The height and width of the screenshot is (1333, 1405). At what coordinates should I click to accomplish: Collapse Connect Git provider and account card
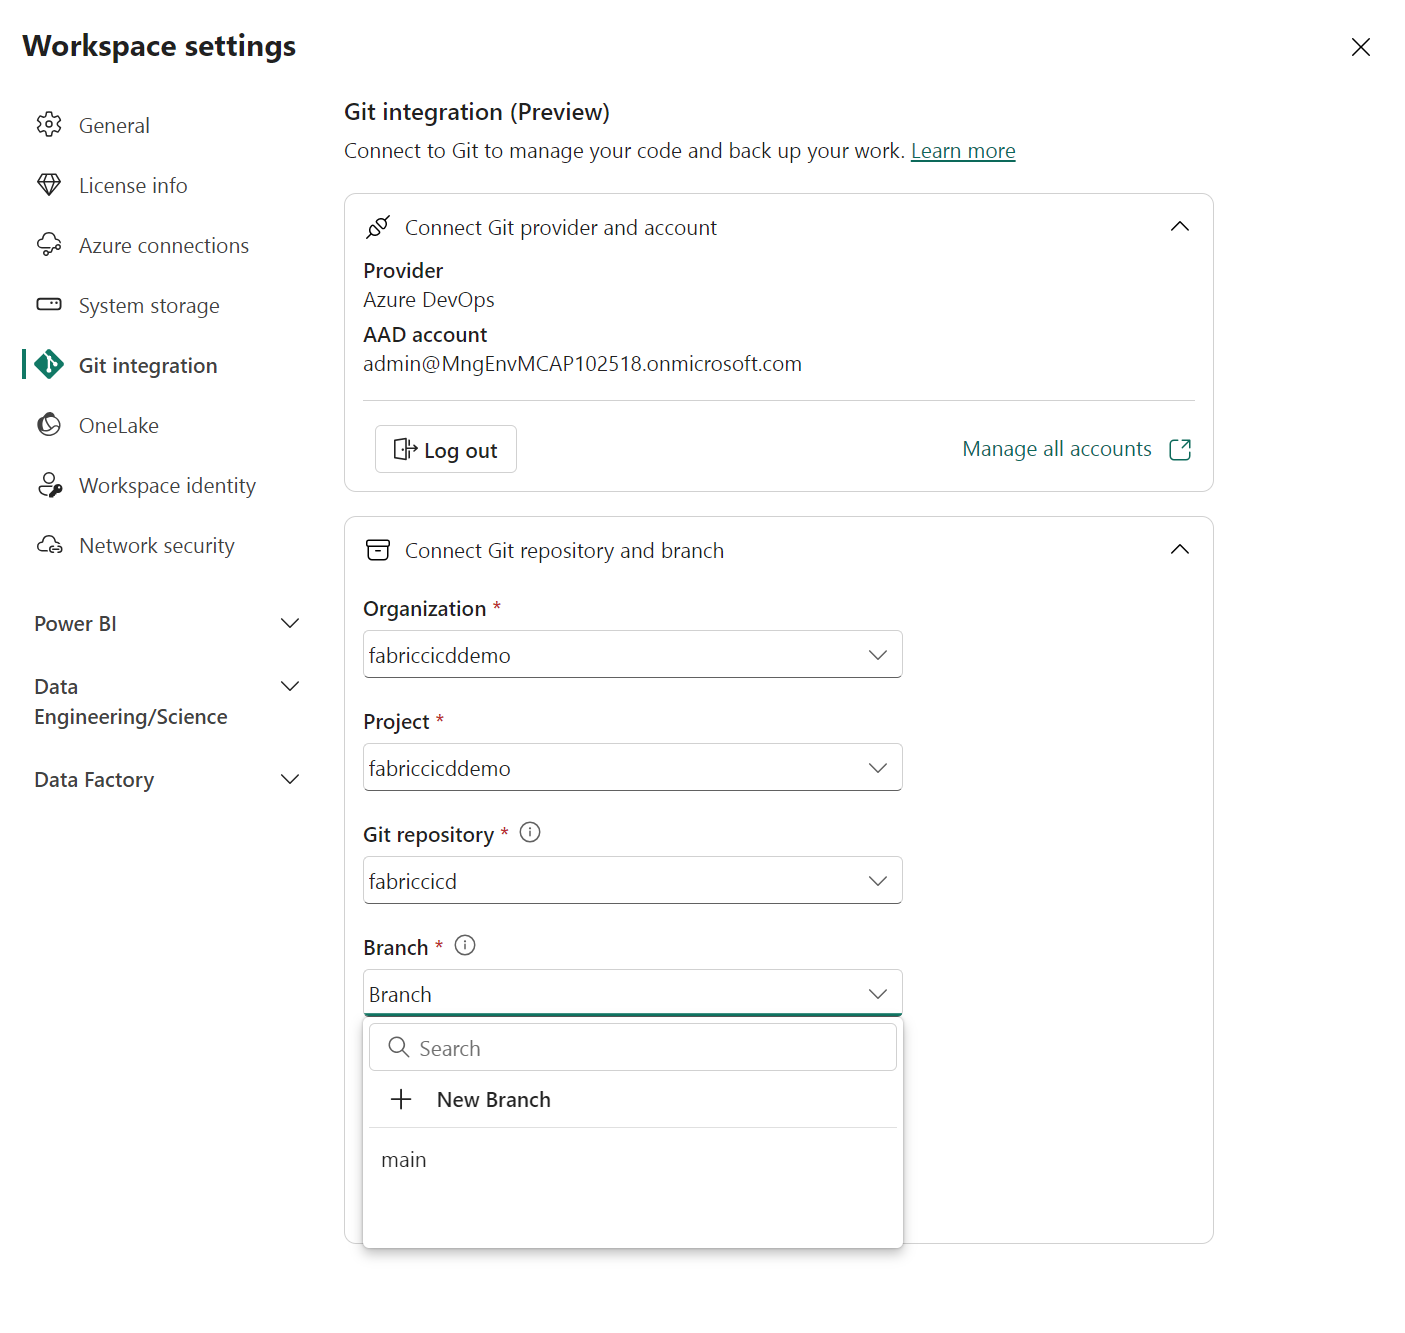click(x=1180, y=227)
